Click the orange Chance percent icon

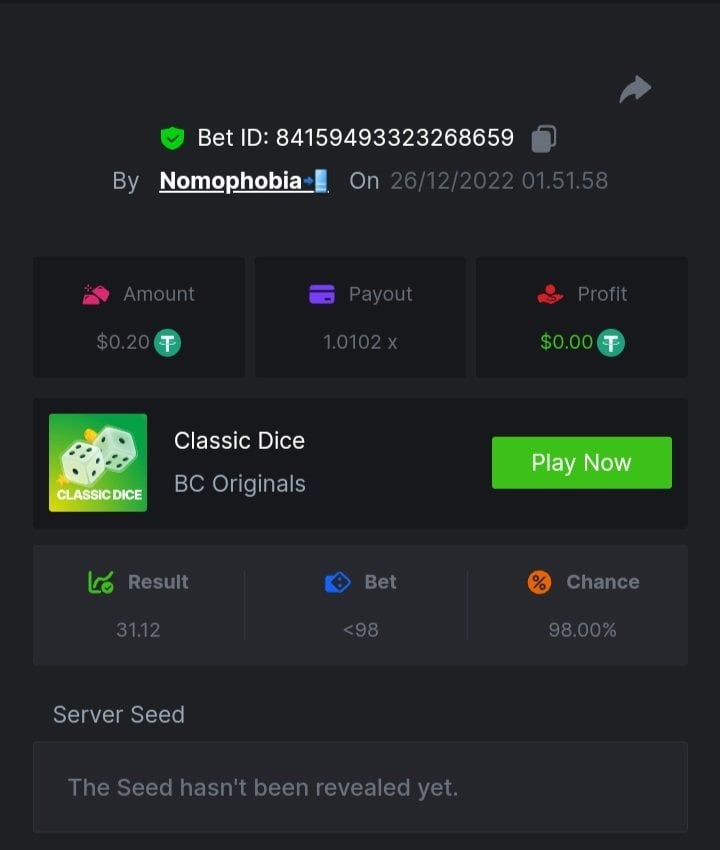point(539,582)
